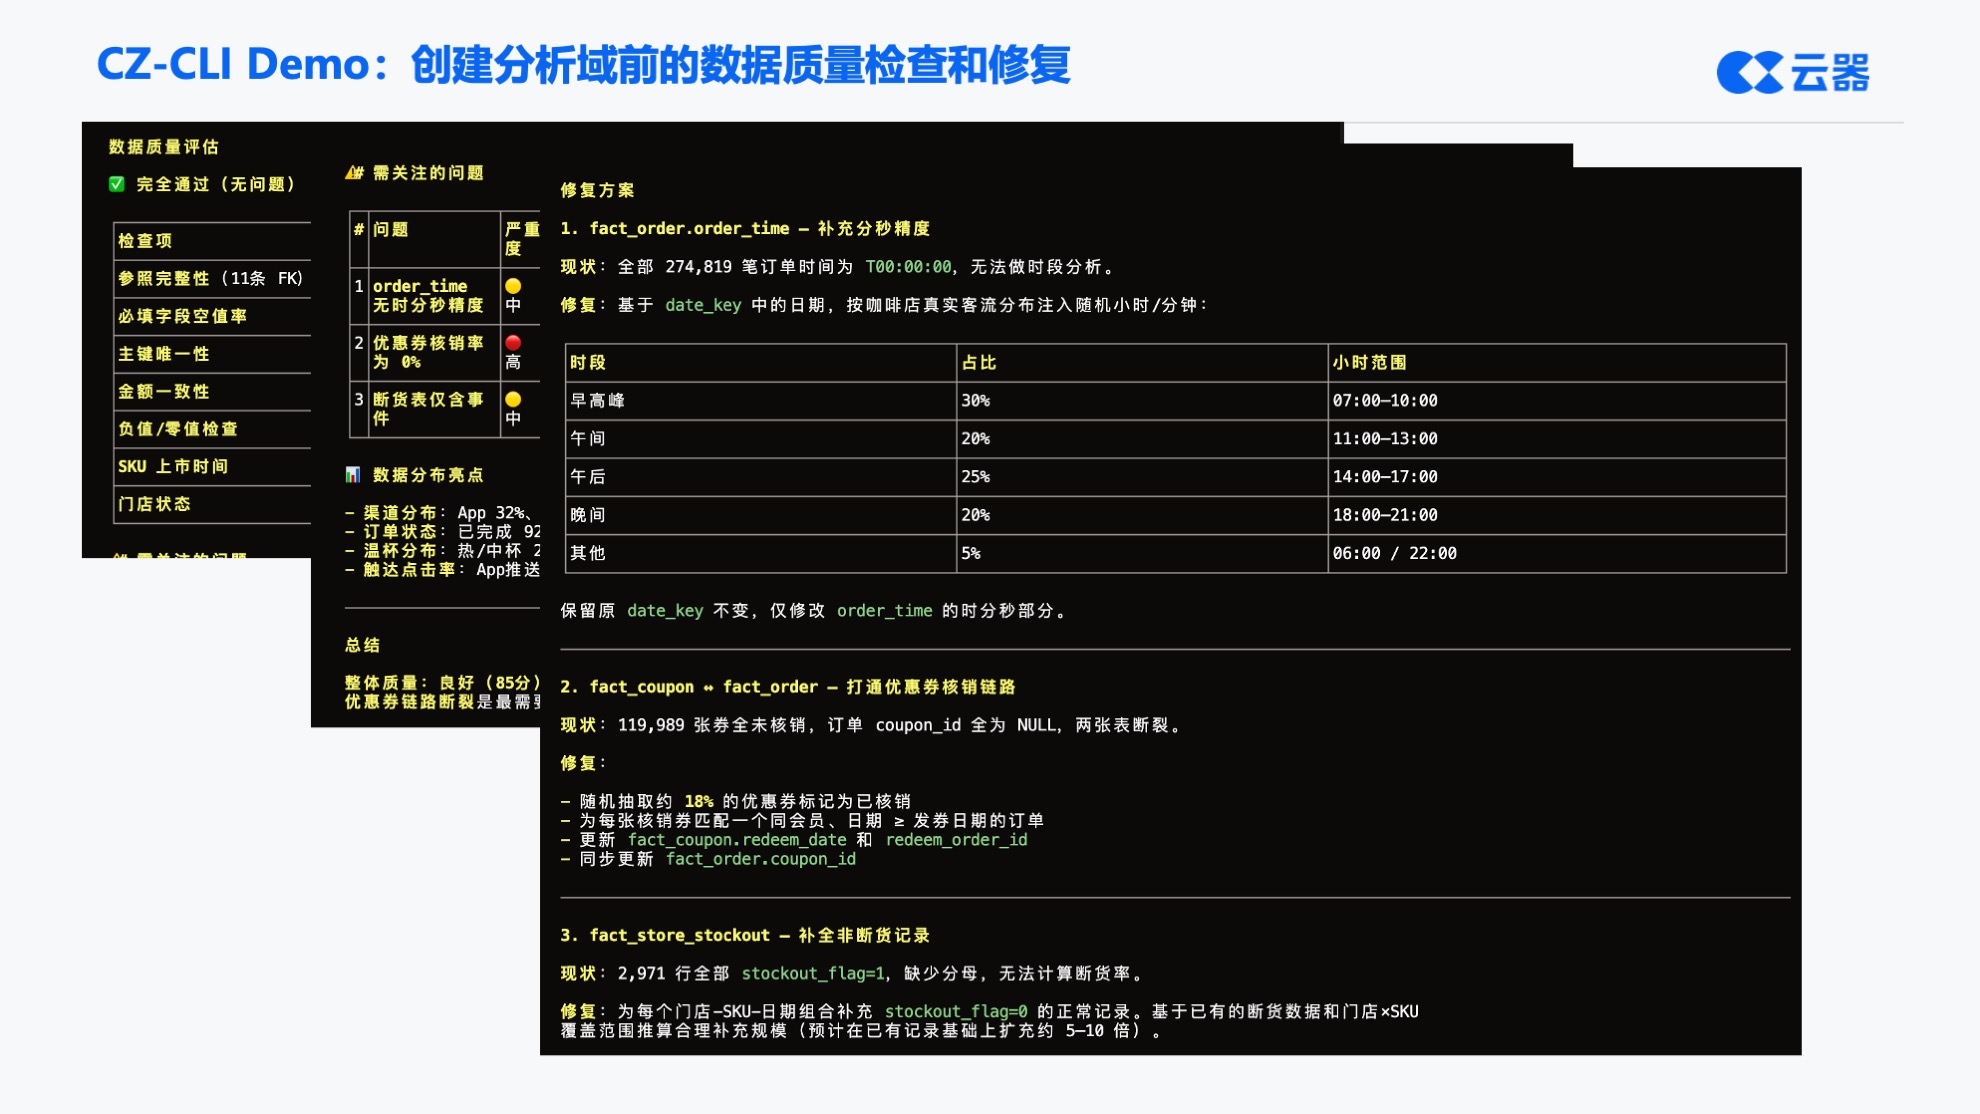Click the warning icon beside 需关注的问题
This screenshot has height=1114, width=1980.
[x=354, y=173]
